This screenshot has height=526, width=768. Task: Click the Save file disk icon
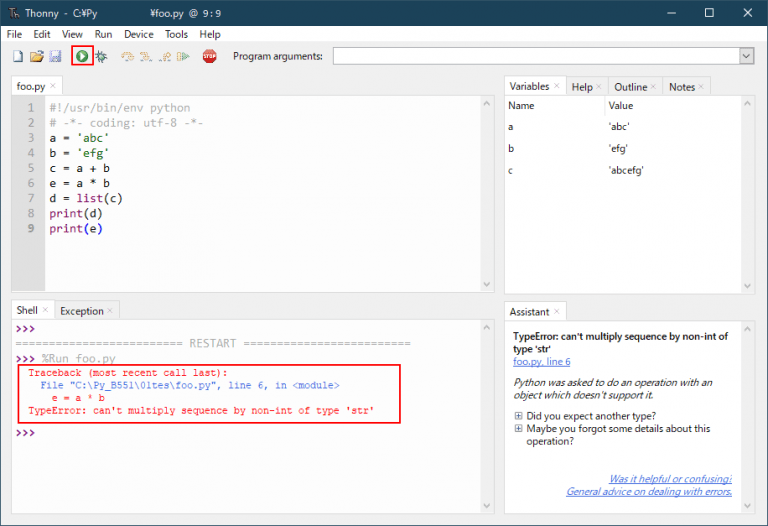point(55,57)
